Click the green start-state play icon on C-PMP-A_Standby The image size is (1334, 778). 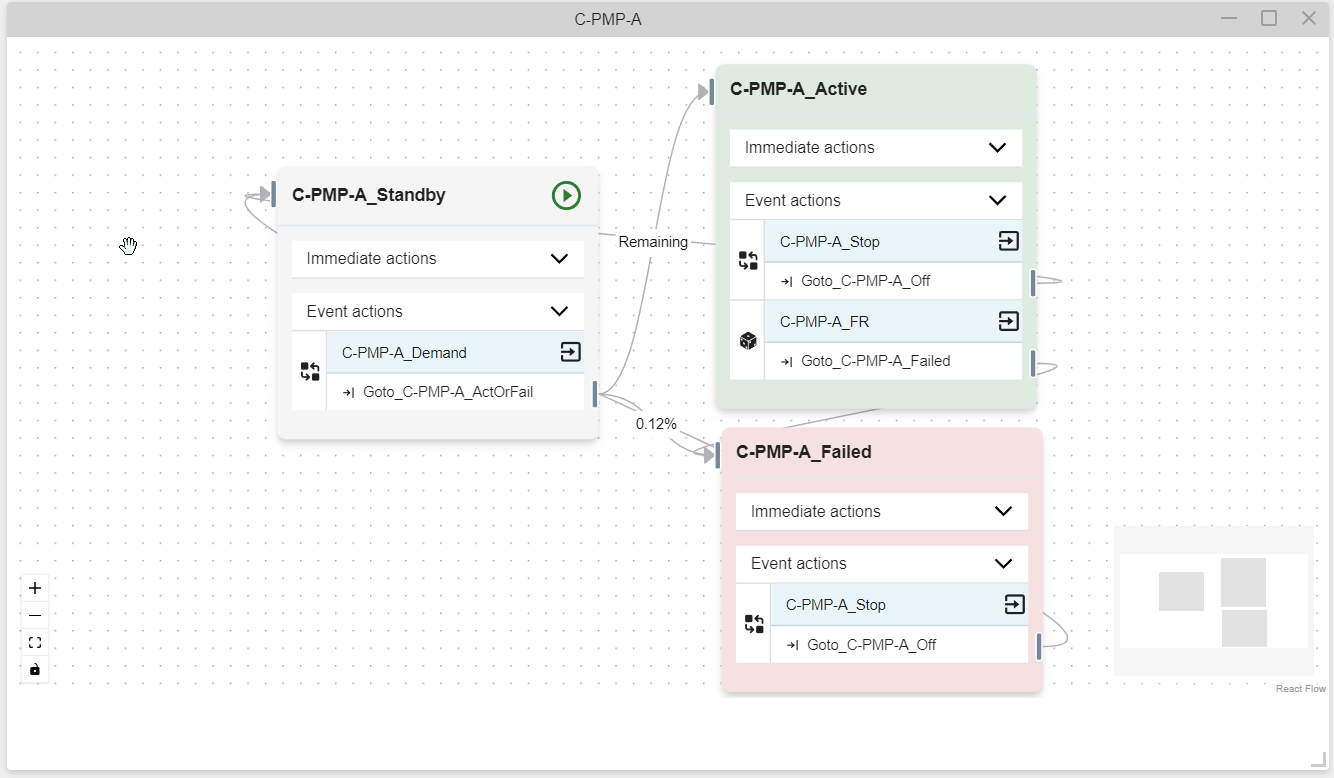coord(566,195)
